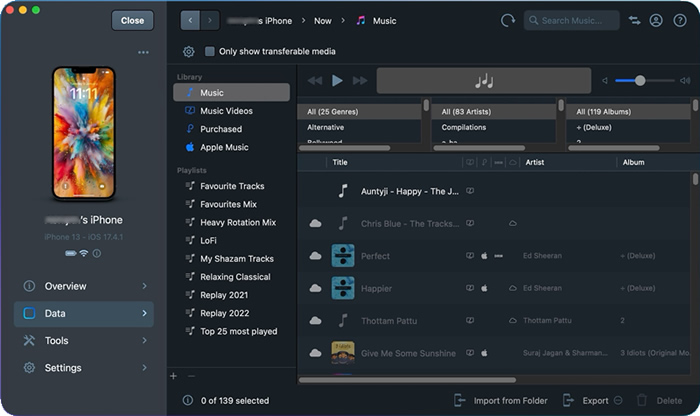Click the forward navigation arrow
700x416 pixels.
pos(210,21)
